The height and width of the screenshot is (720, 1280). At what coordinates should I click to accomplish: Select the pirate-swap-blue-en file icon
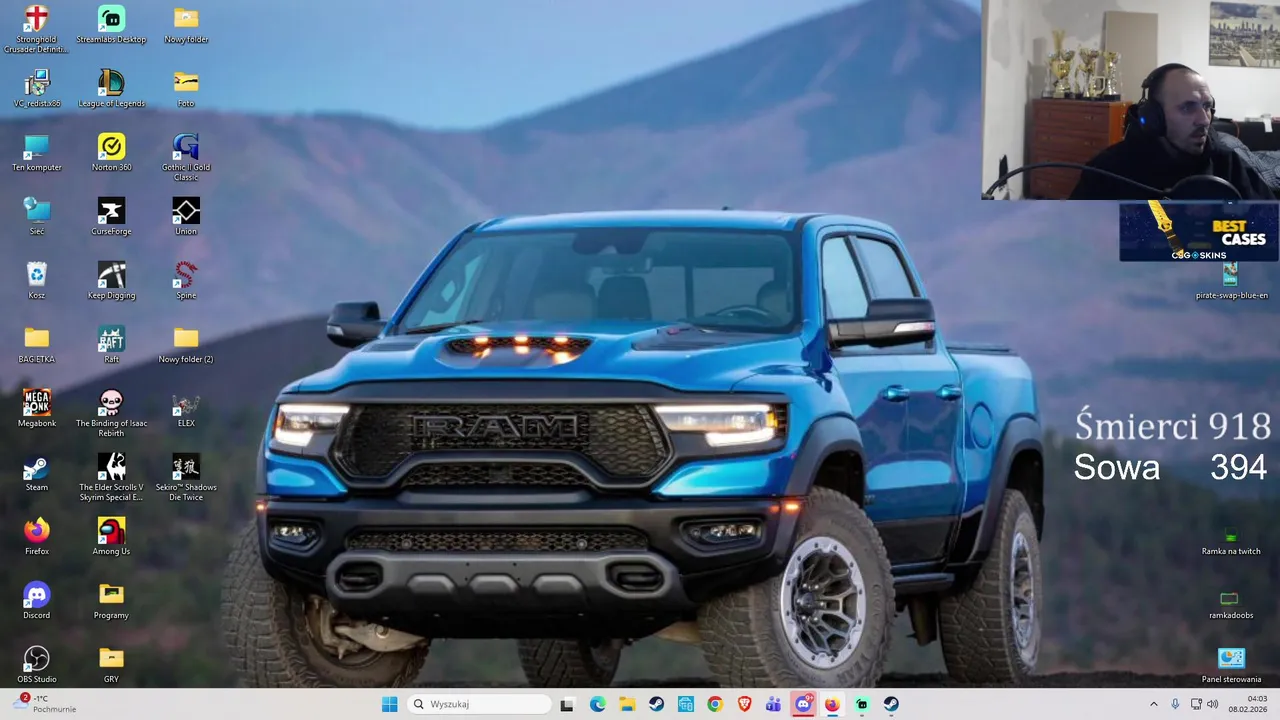click(x=1231, y=280)
